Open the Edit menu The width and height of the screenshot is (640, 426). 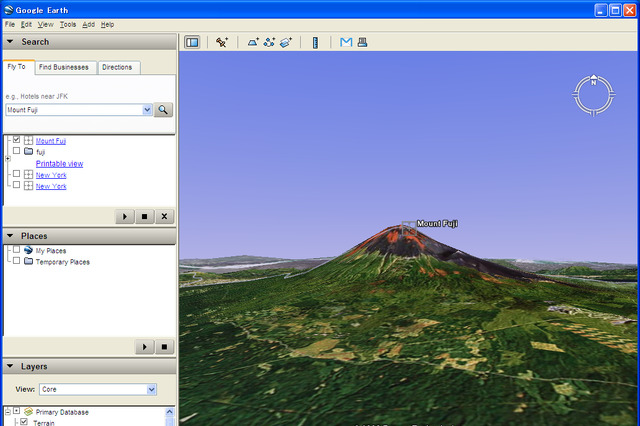coord(26,24)
